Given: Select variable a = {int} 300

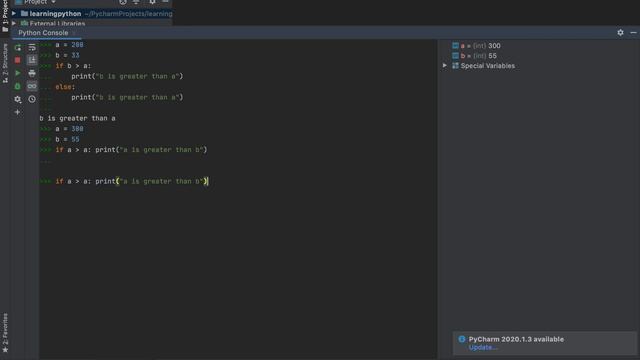Looking at the screenshot, I should coord(481,46).
